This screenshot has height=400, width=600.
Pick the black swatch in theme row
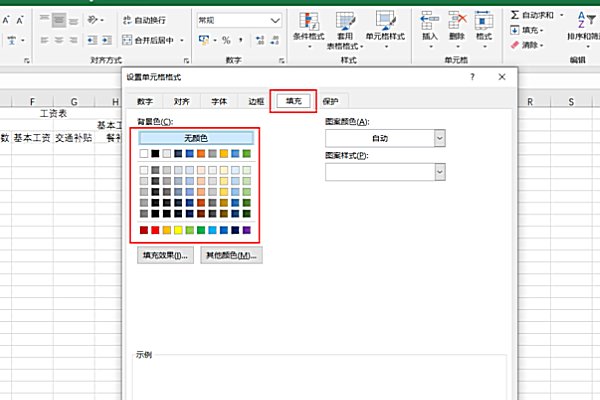(x=155, y=153)
